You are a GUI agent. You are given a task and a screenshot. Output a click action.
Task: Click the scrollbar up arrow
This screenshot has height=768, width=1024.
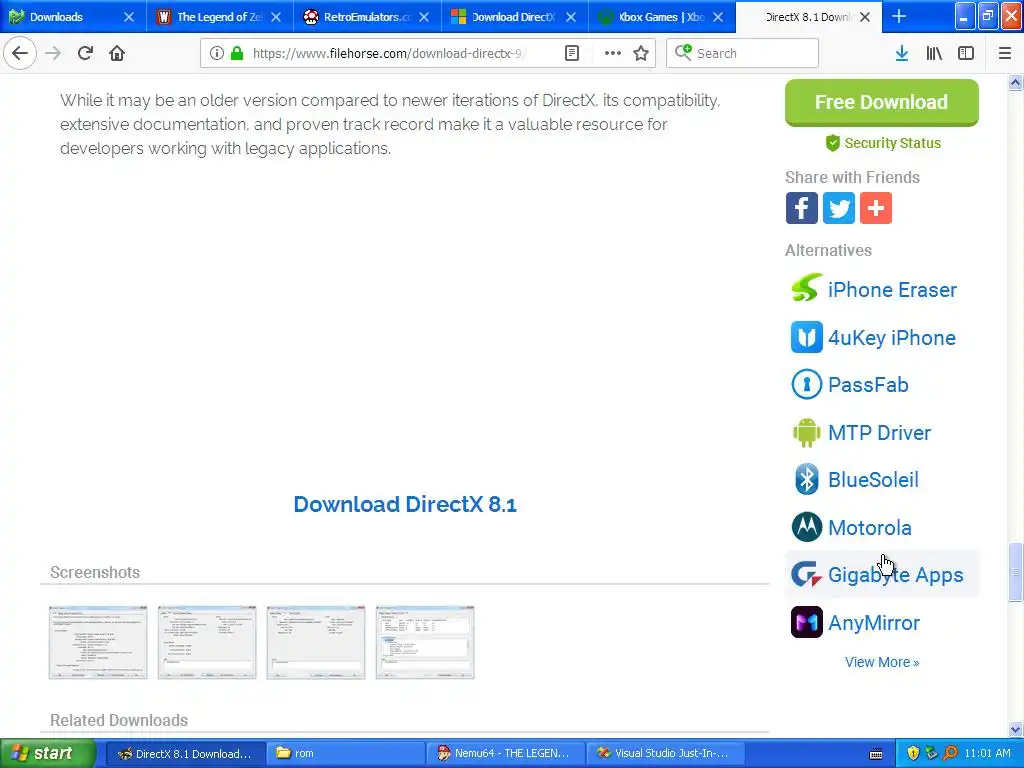tap(1016, 82)
